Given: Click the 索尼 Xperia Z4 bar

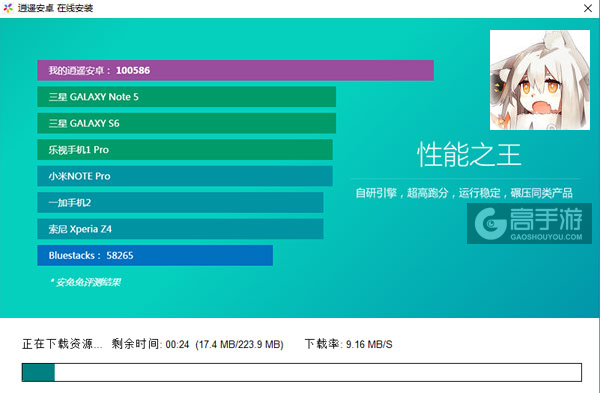Looking at the screenshot, I should (180, 229).
